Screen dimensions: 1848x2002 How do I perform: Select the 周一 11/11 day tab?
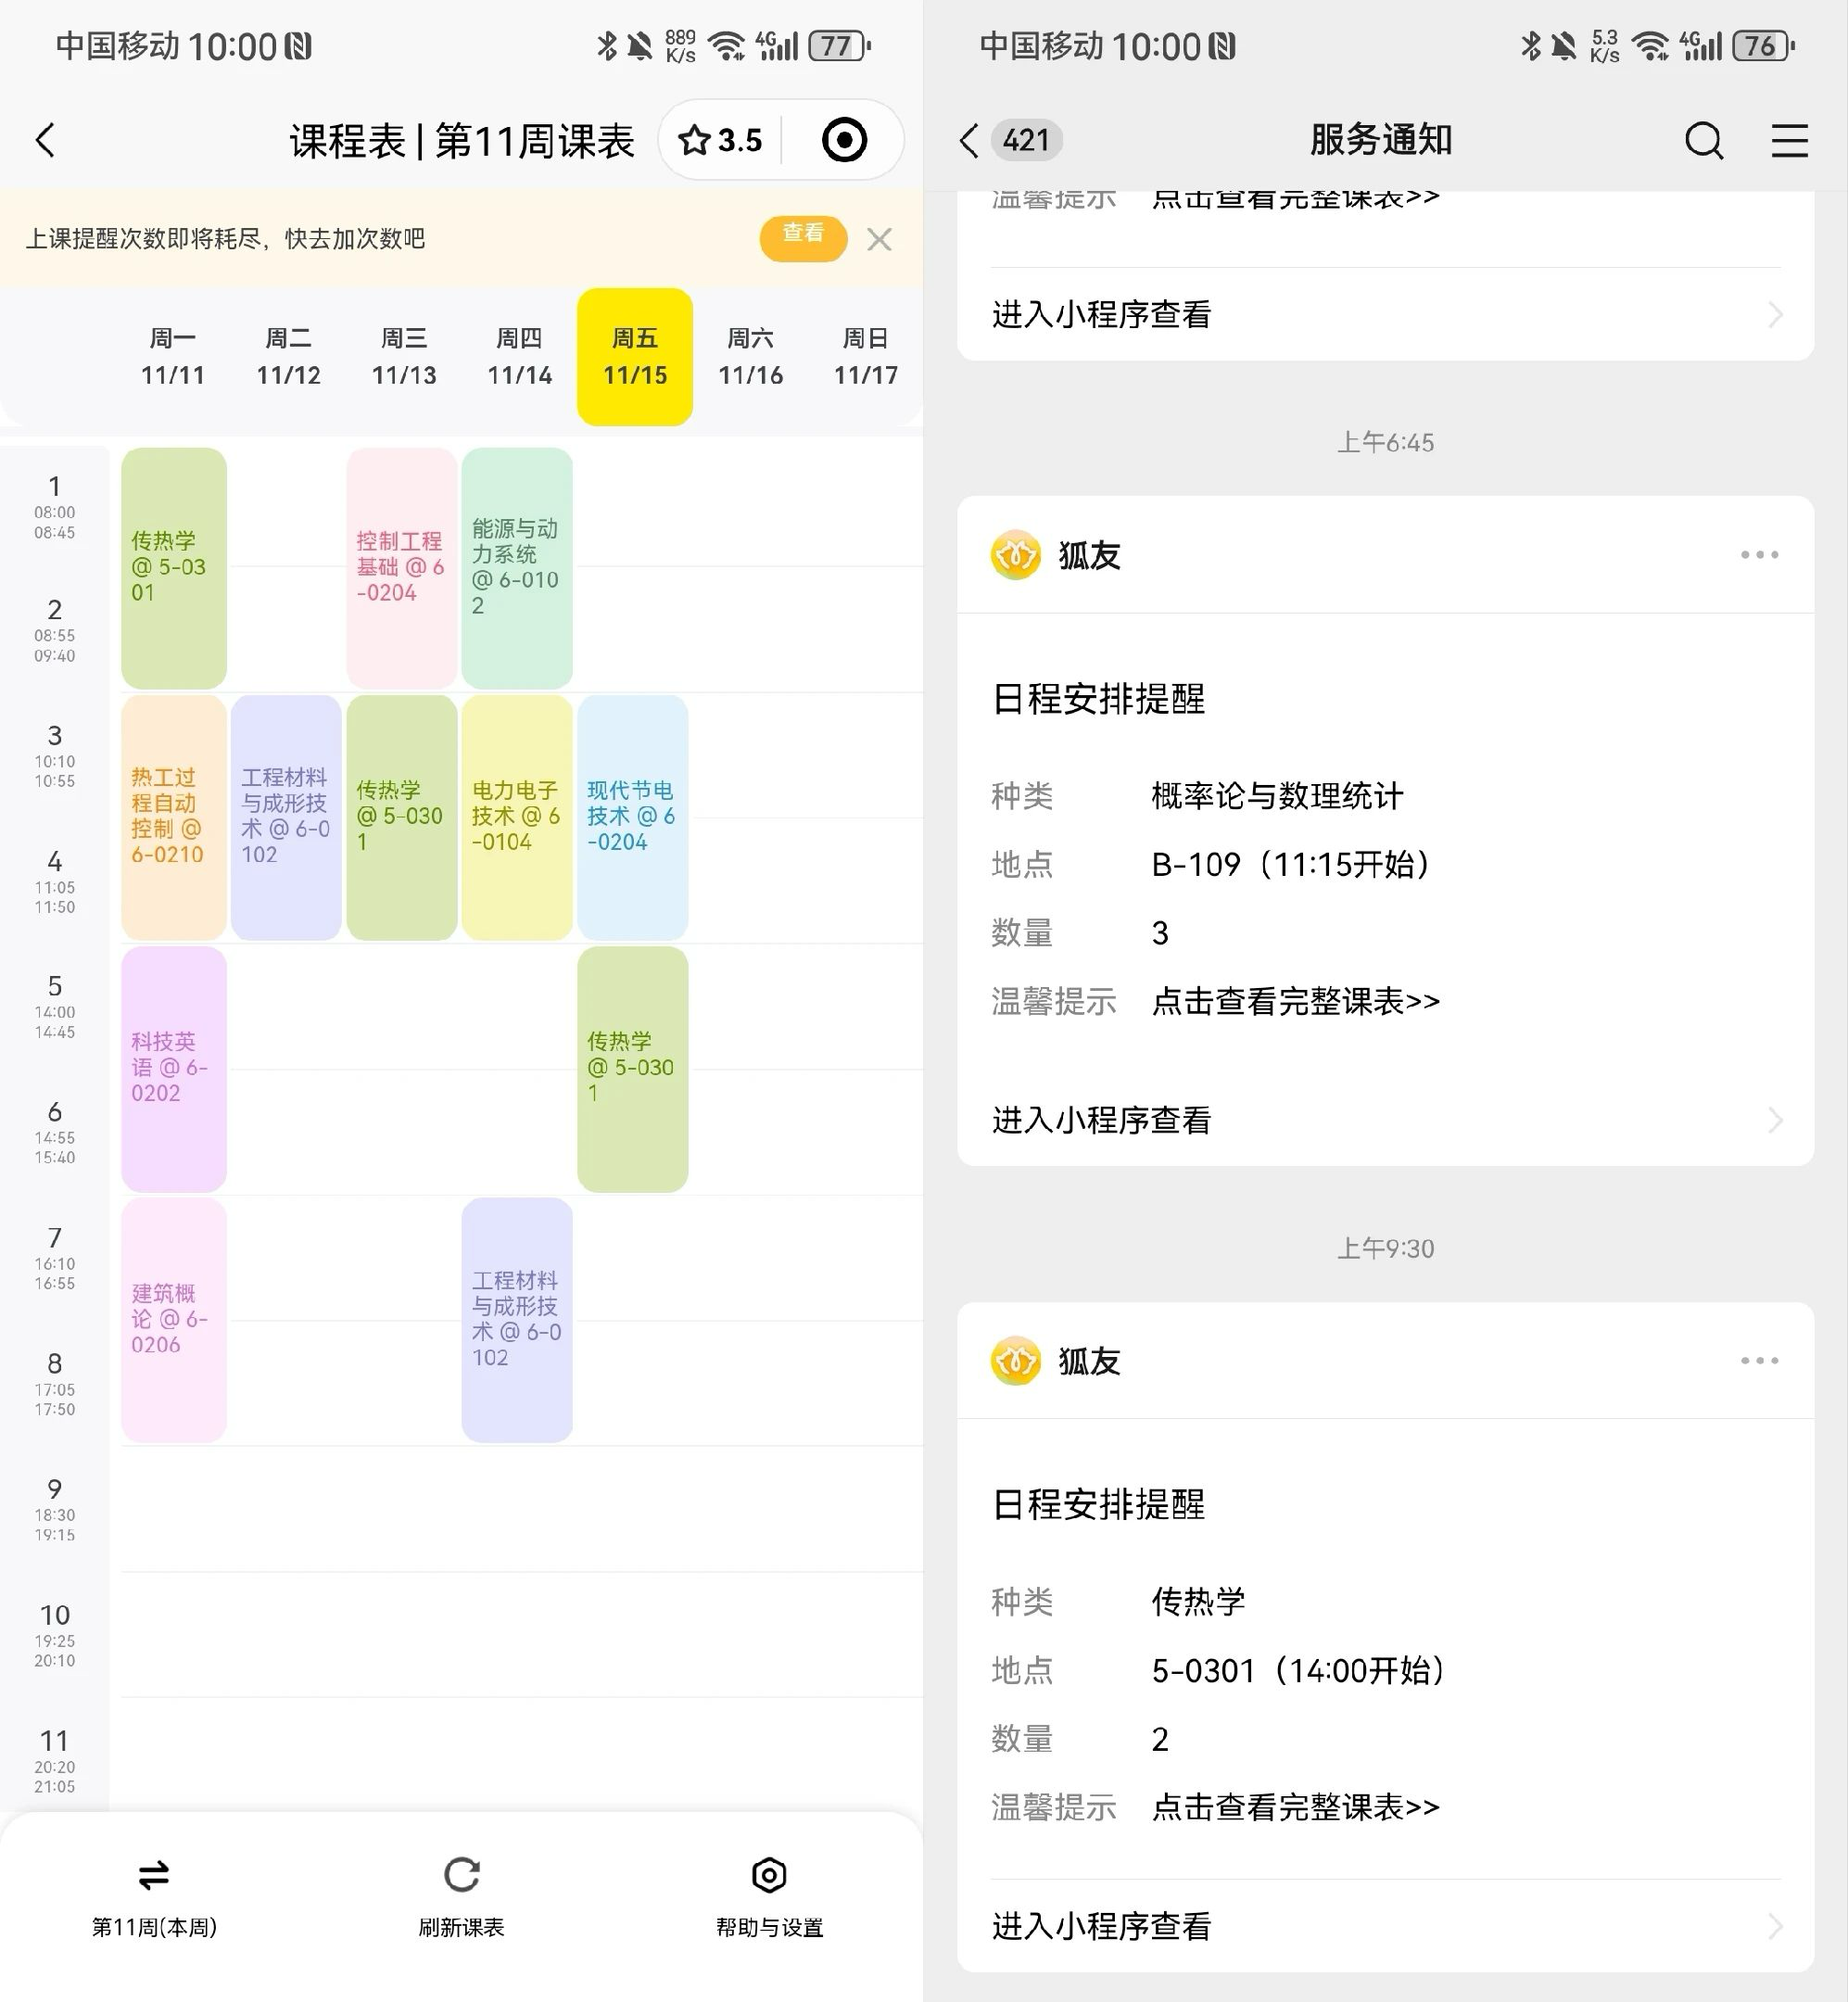(173, 357)
